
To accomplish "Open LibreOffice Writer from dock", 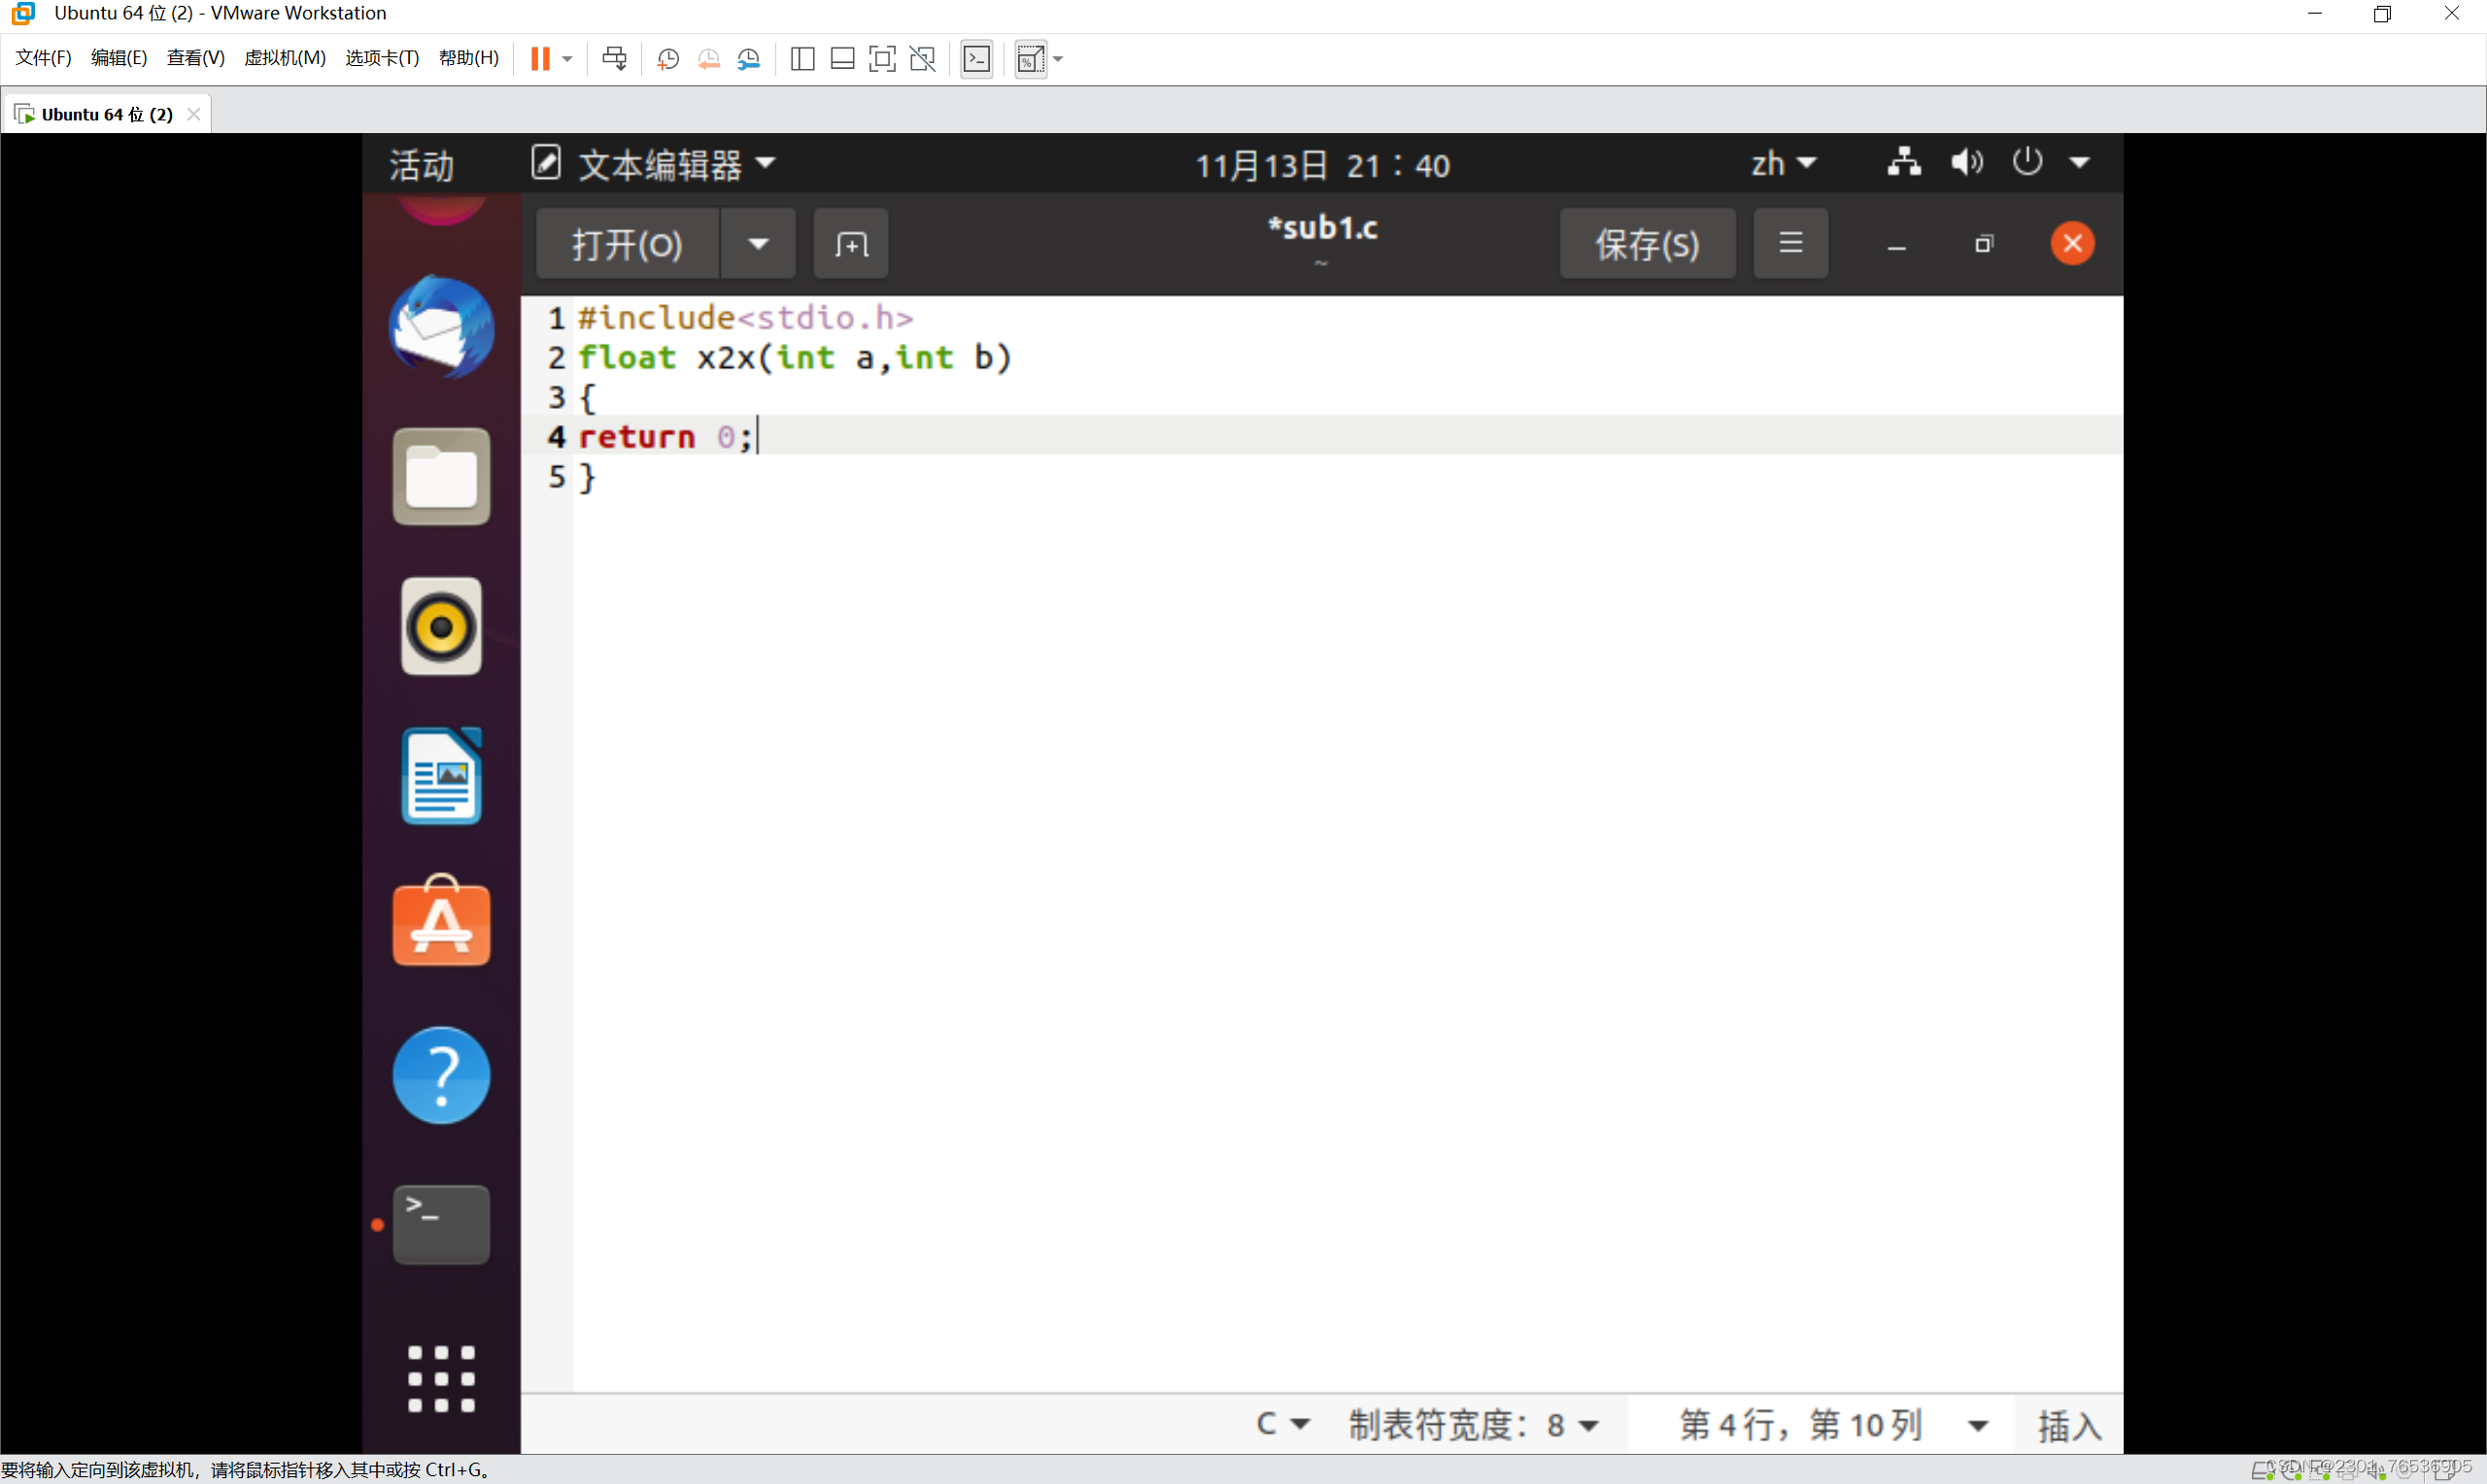I will point(441,776).
